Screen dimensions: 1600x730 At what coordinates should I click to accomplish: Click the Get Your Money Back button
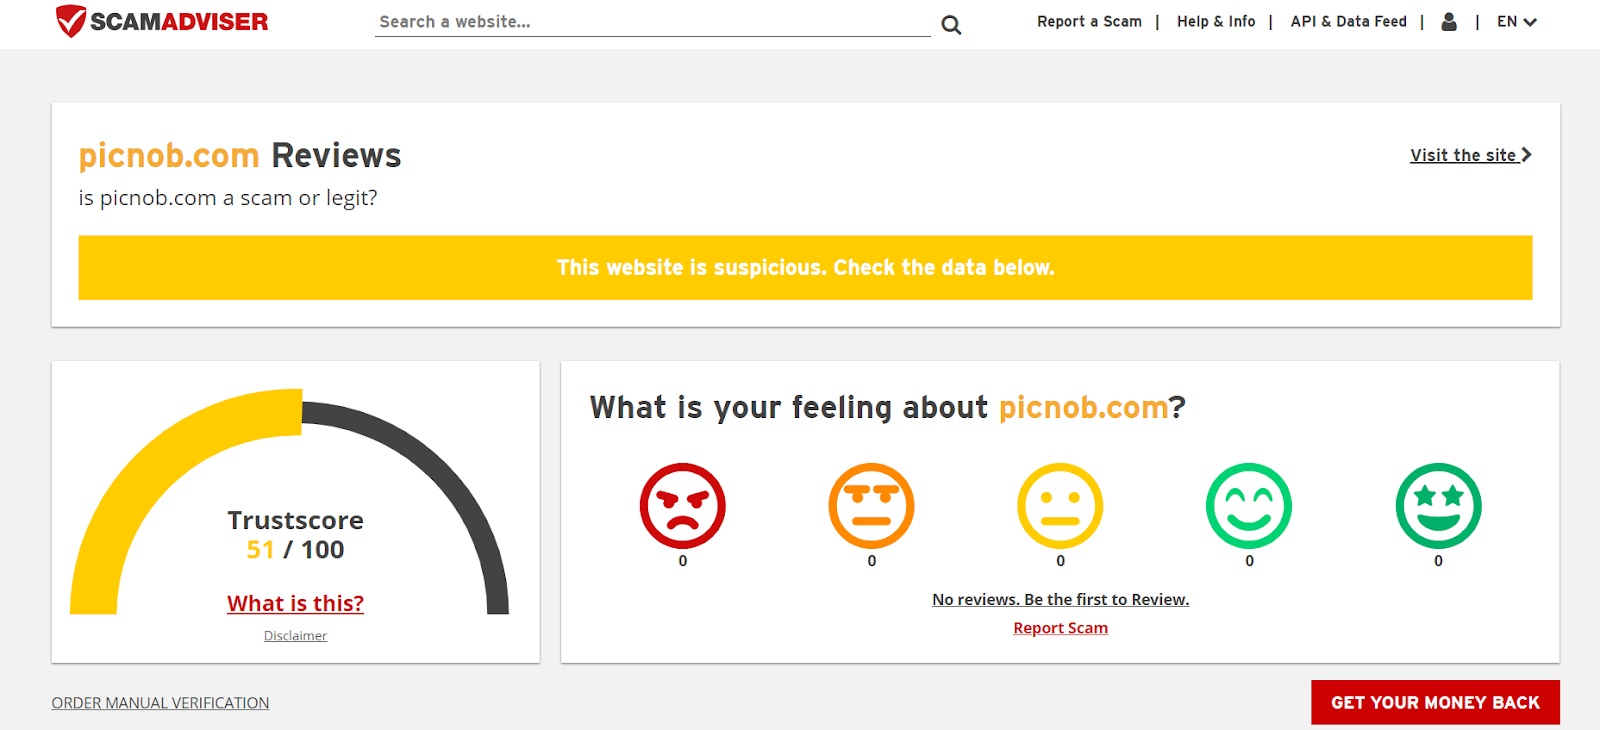pos(1435,703)
